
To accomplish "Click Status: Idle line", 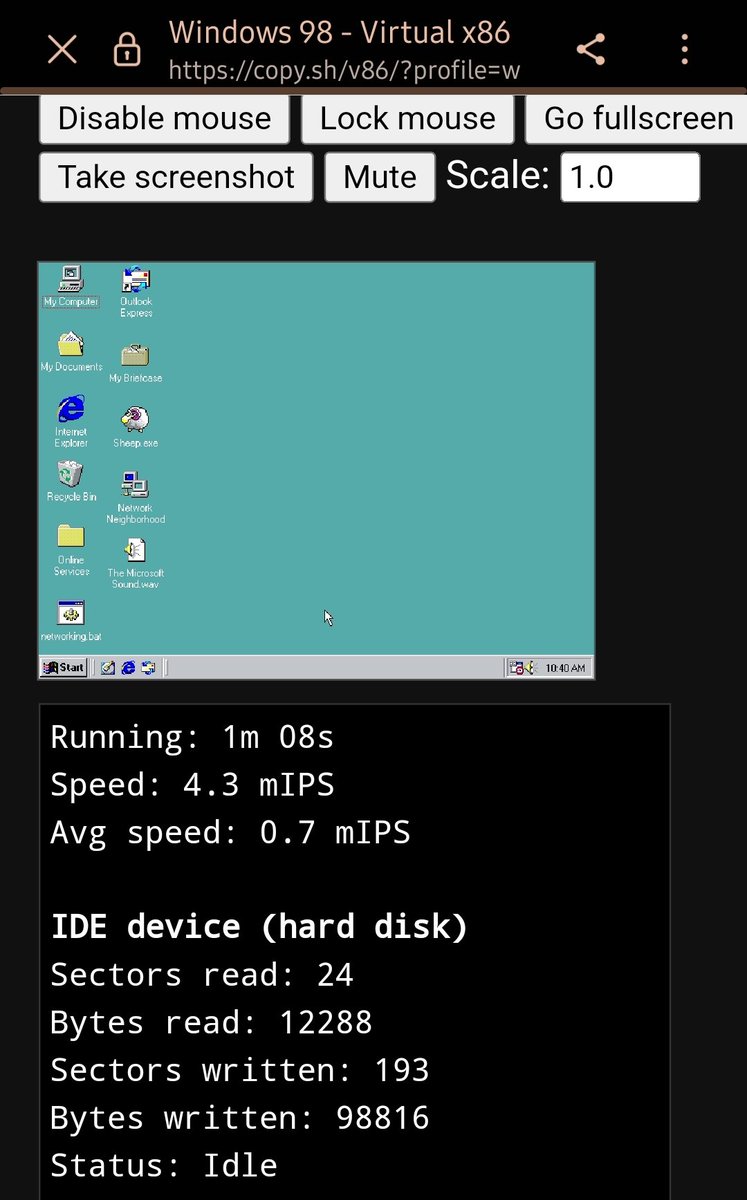I will (x=164, y=1165).
